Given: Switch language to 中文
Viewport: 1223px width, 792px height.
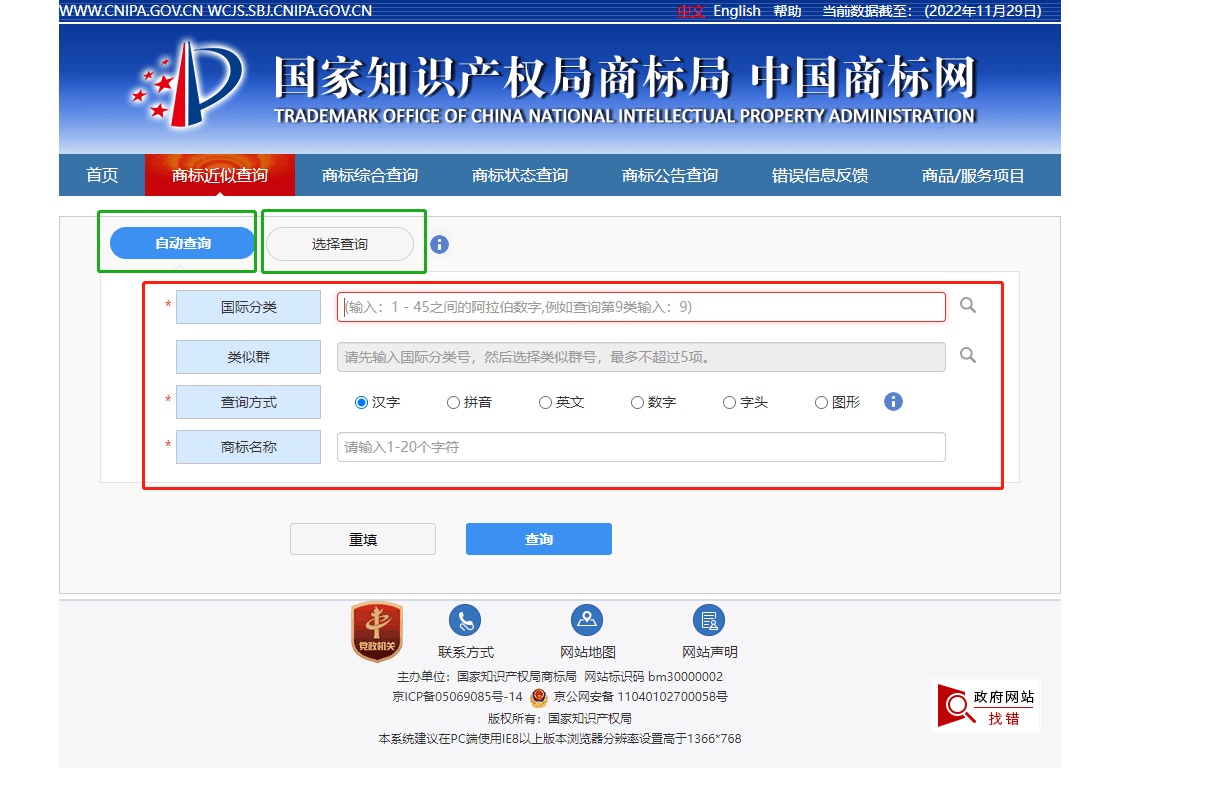Looking at the screenshot, I should coord(692,11).
